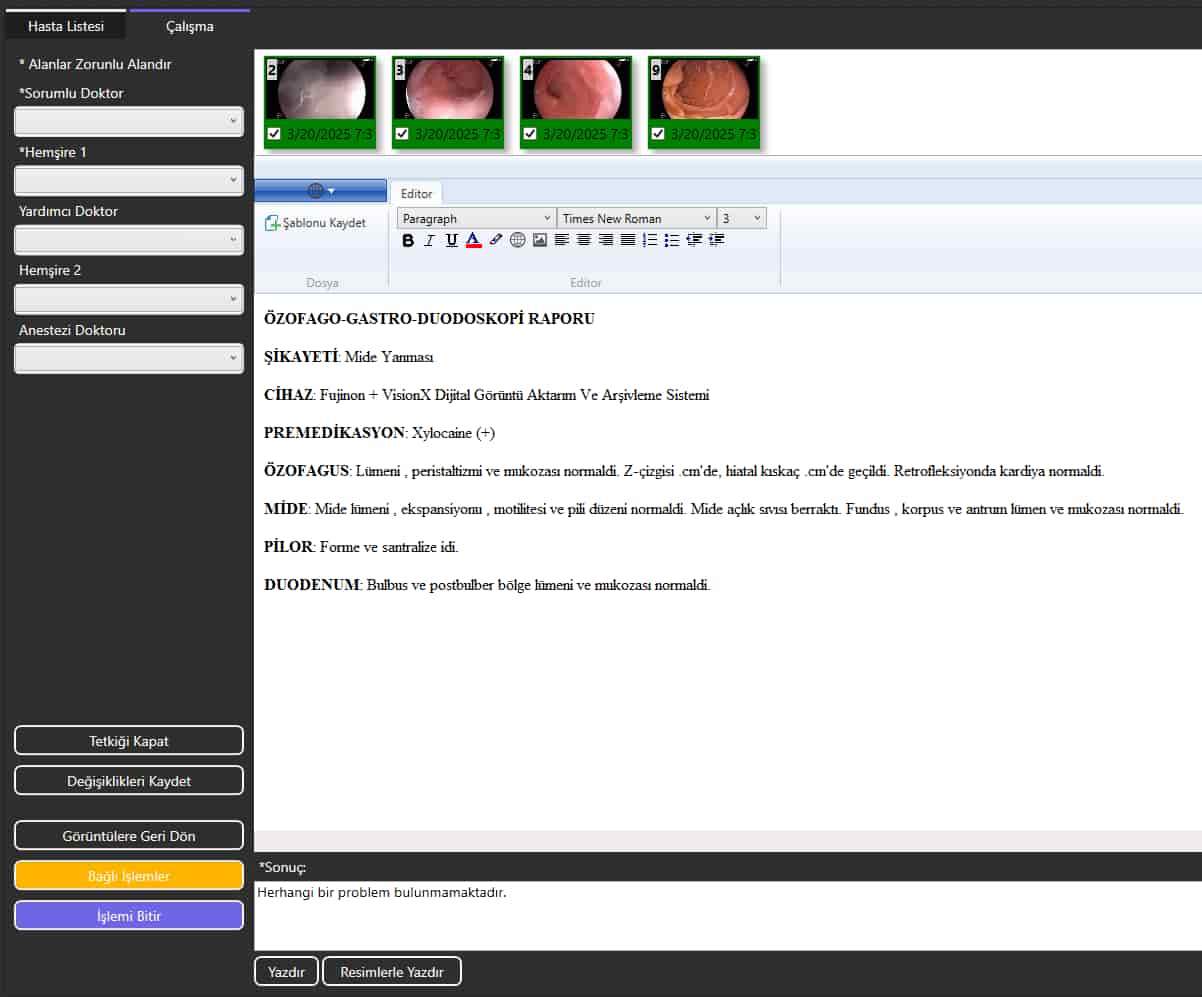
Task: Open the font color picker
Action: (x=474, y=240)
